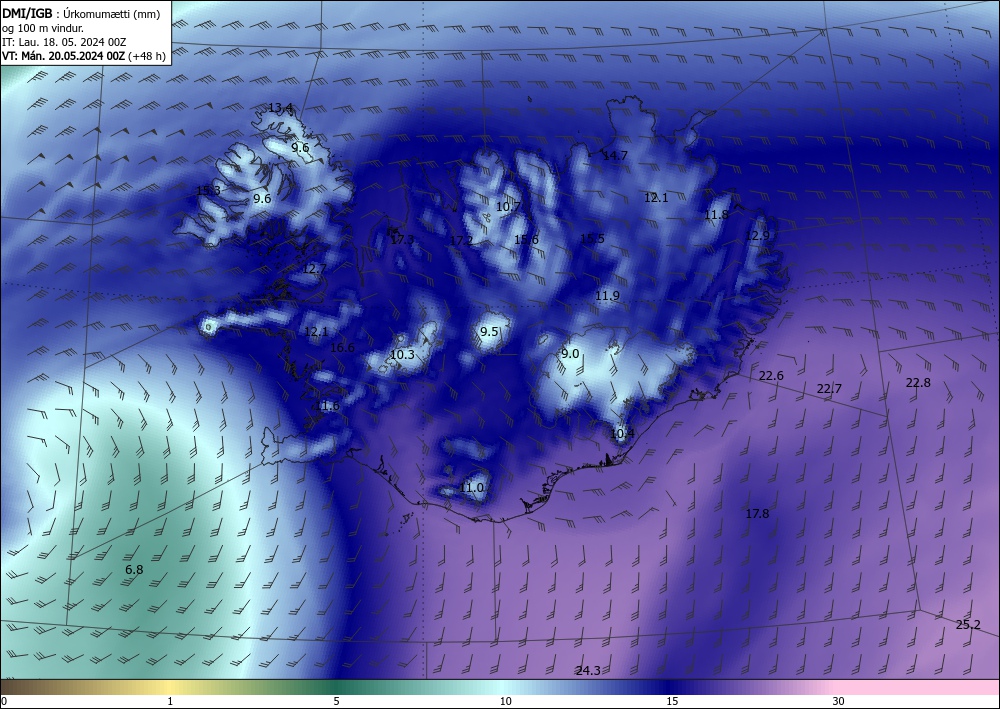
Task: Select the 17.8 value in the southeast sea
Action: click(757, 513)
